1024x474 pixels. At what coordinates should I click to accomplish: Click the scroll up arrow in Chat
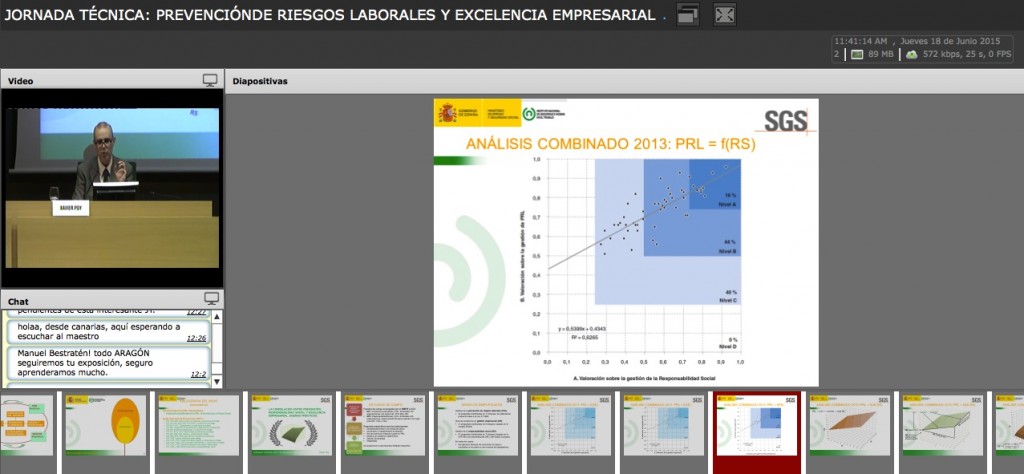(x=217, y=318)
